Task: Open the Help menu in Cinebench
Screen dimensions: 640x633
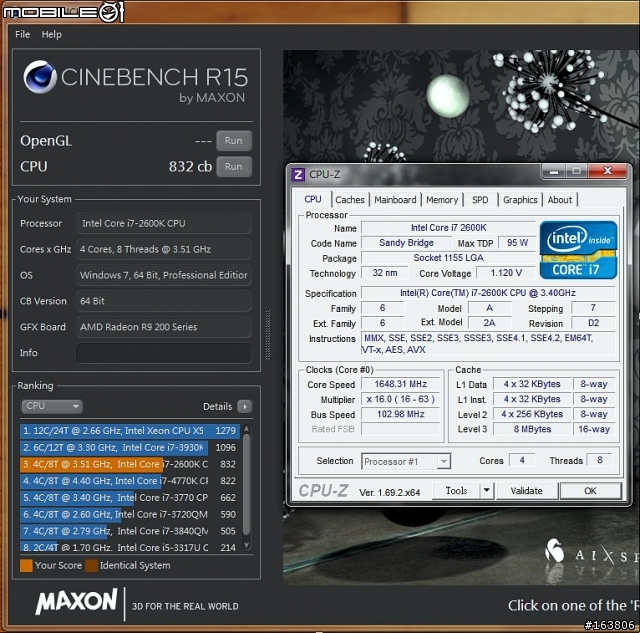Action: [x=51, y=35]
